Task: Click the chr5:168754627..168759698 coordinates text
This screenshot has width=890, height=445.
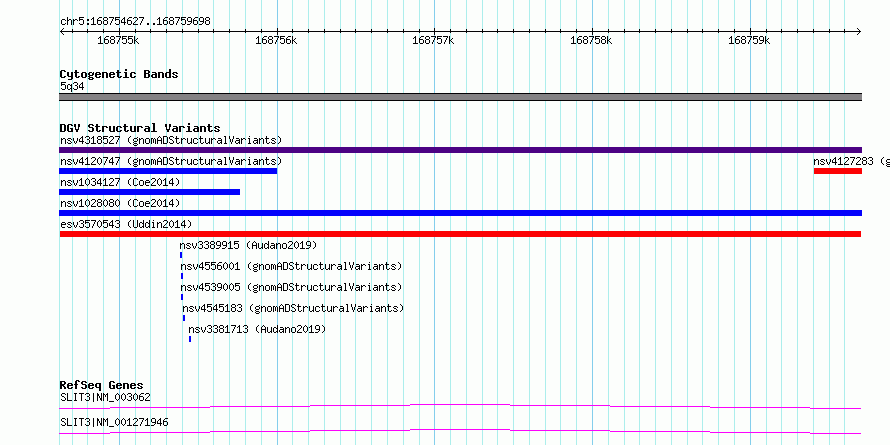Action: coord(135,22)
